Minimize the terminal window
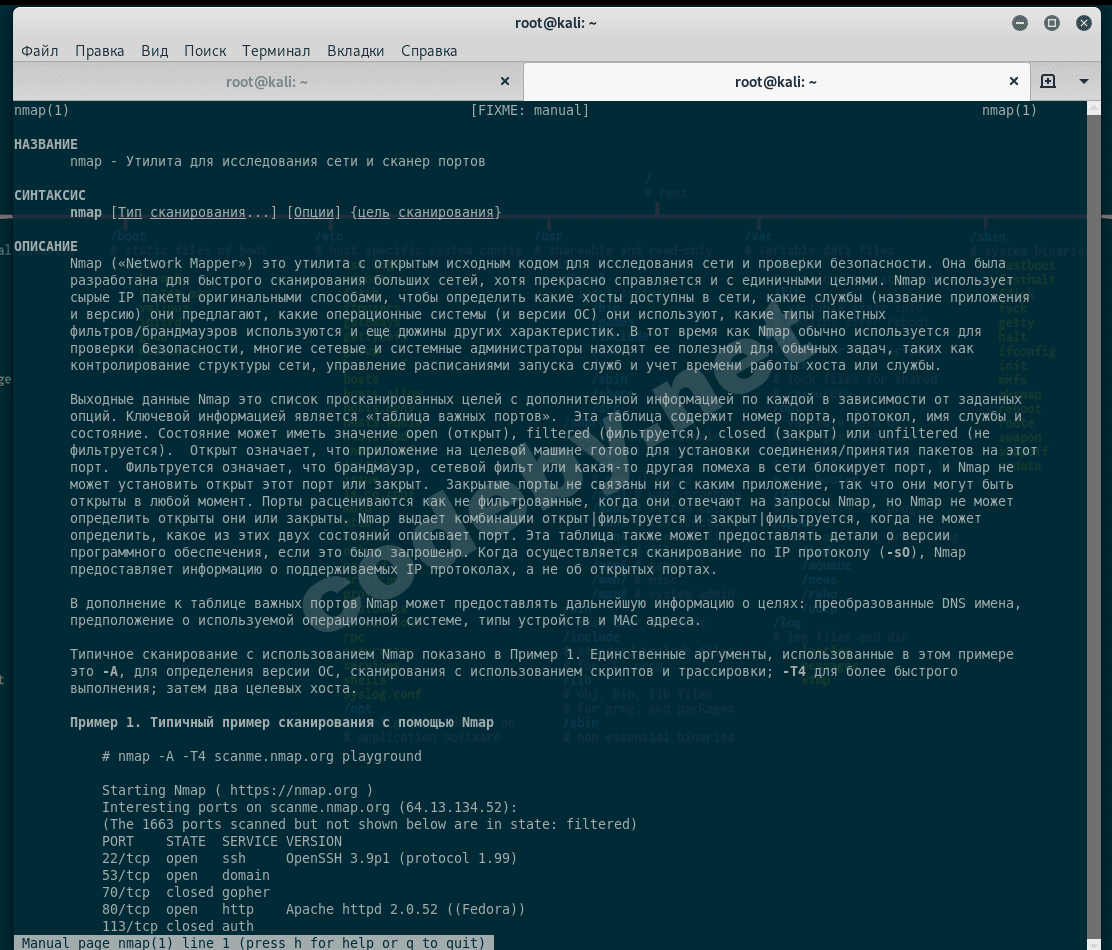This screenshot has width=1112, height=950. pos(1020,23)
